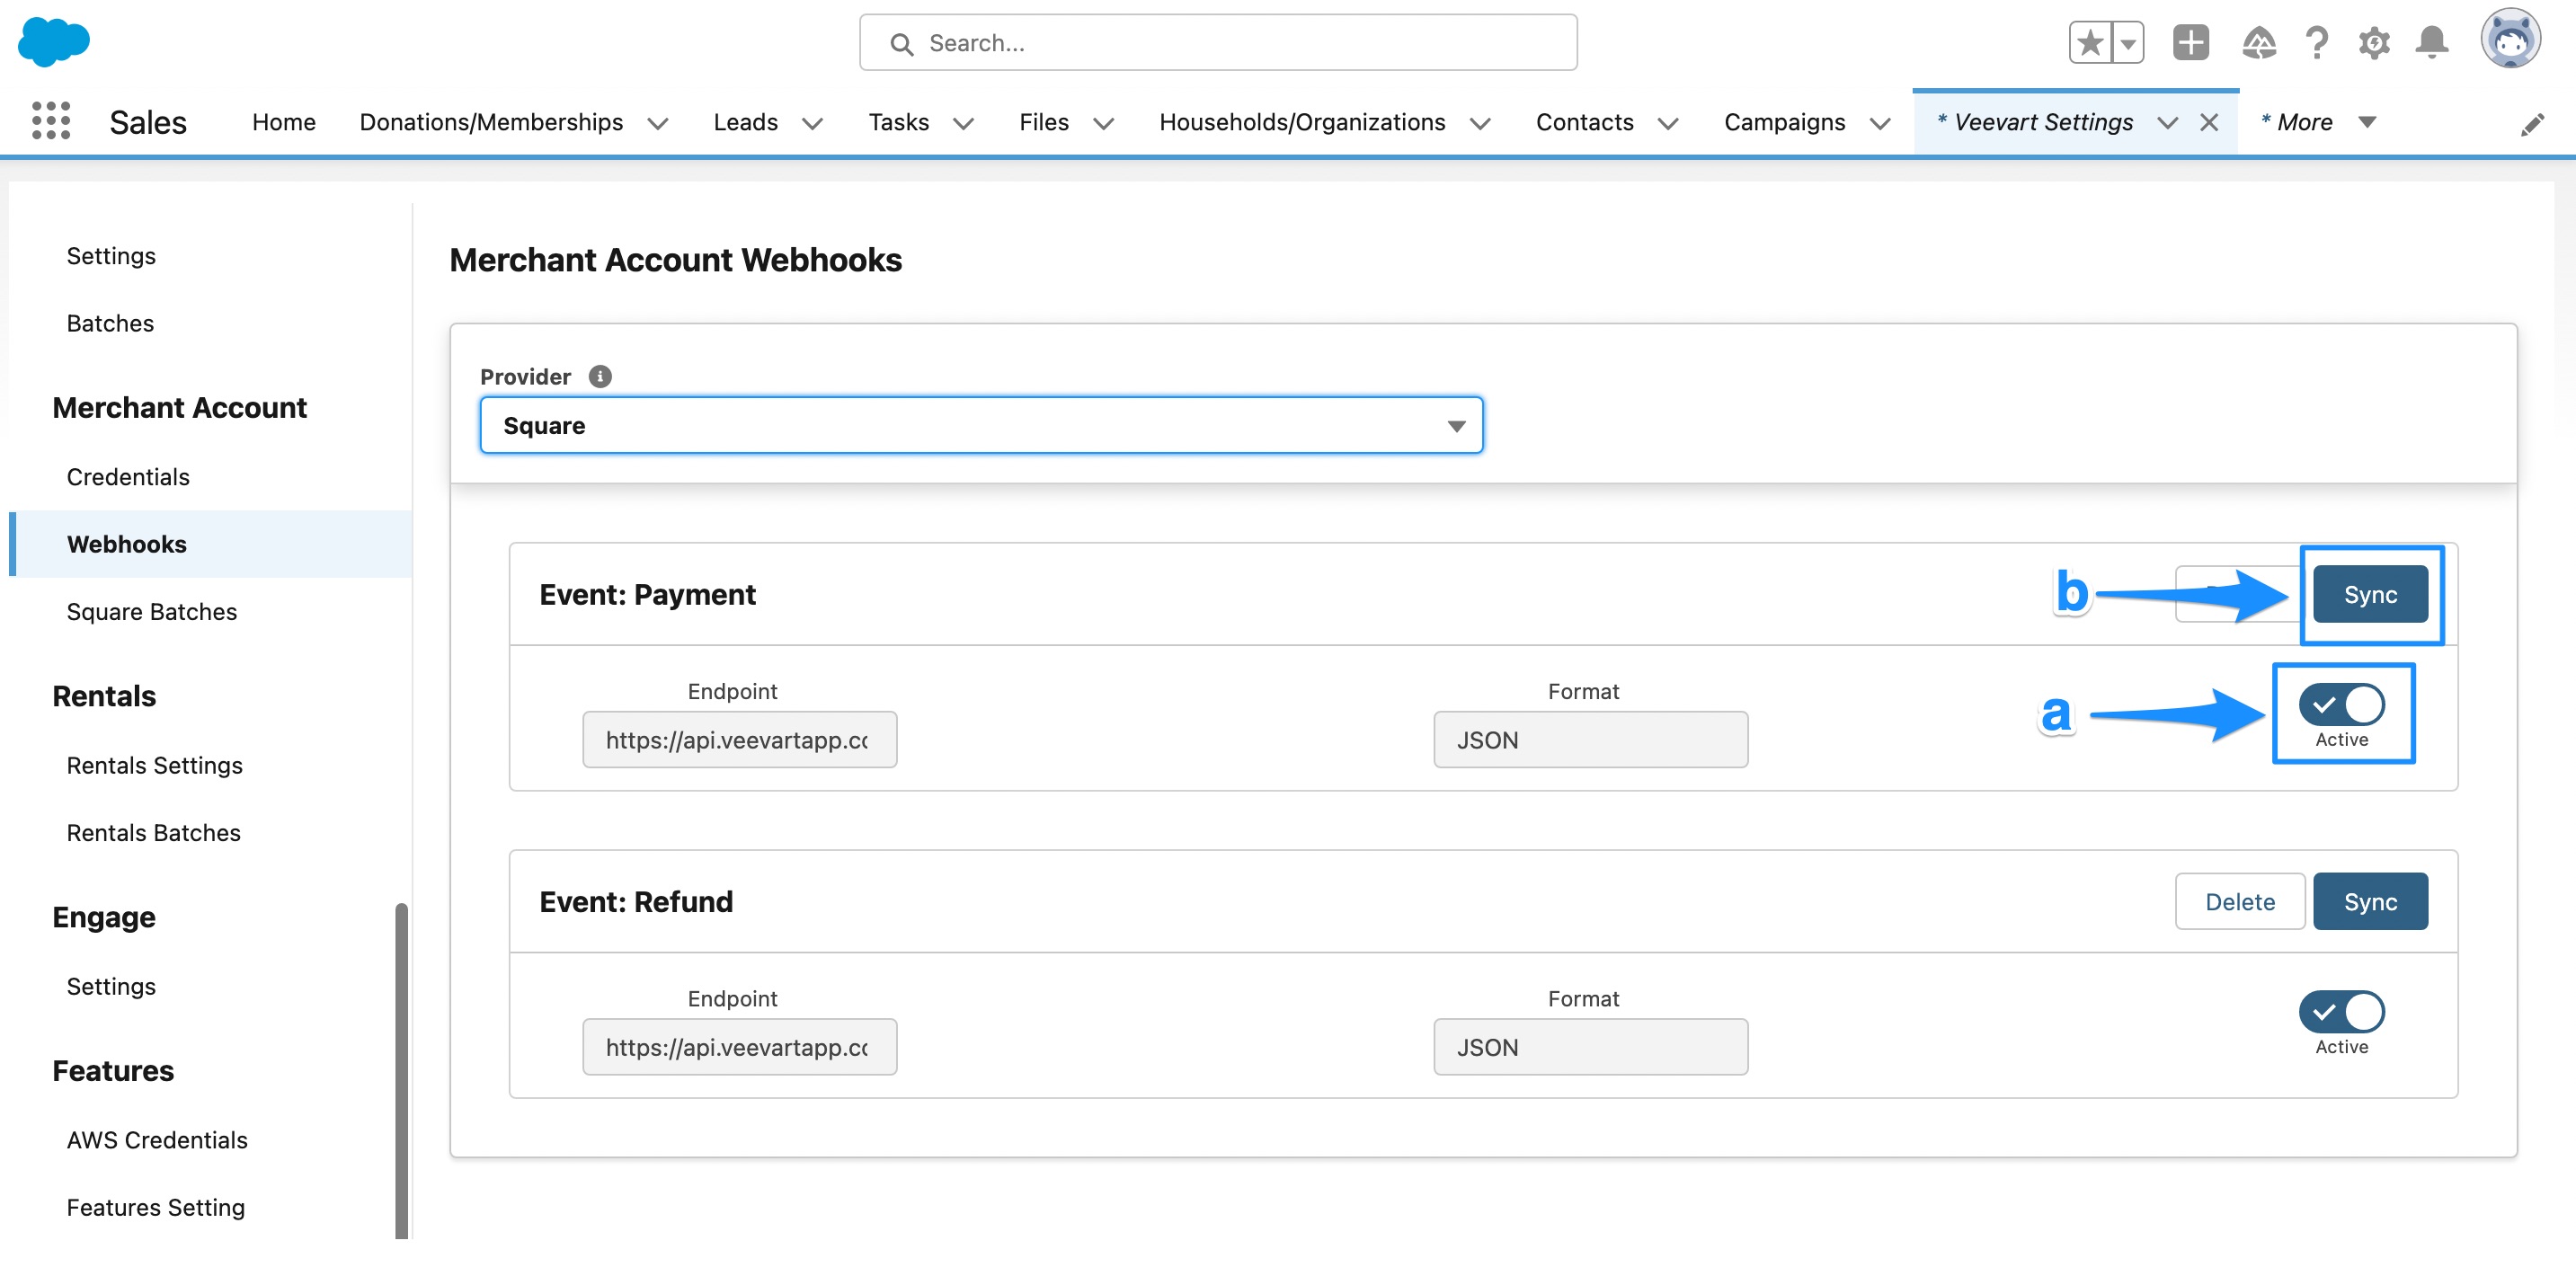Toggle Active switch for Payment event
The height and width of the screenshot is (1276, 2576).
[2343, 704]
